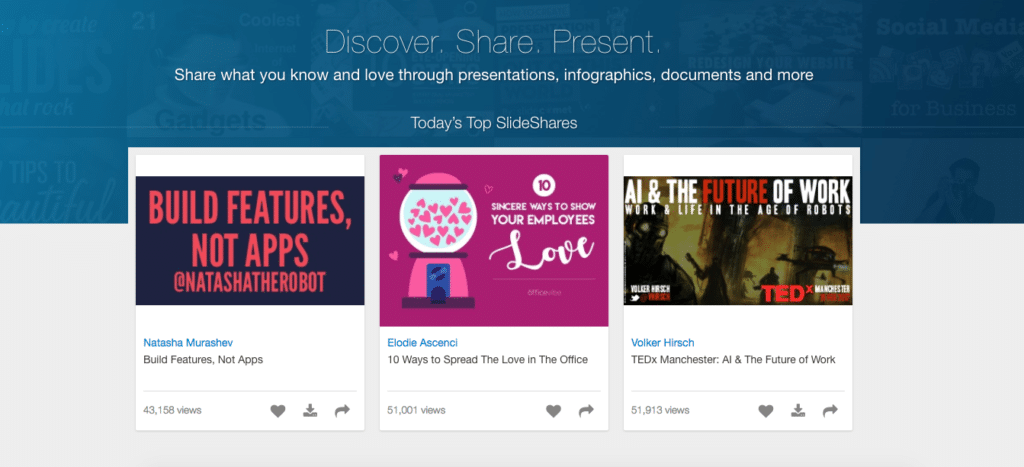Click the 51,913 views count
The width and height of the screenshot is (1024, 467).
coord(660,410)
